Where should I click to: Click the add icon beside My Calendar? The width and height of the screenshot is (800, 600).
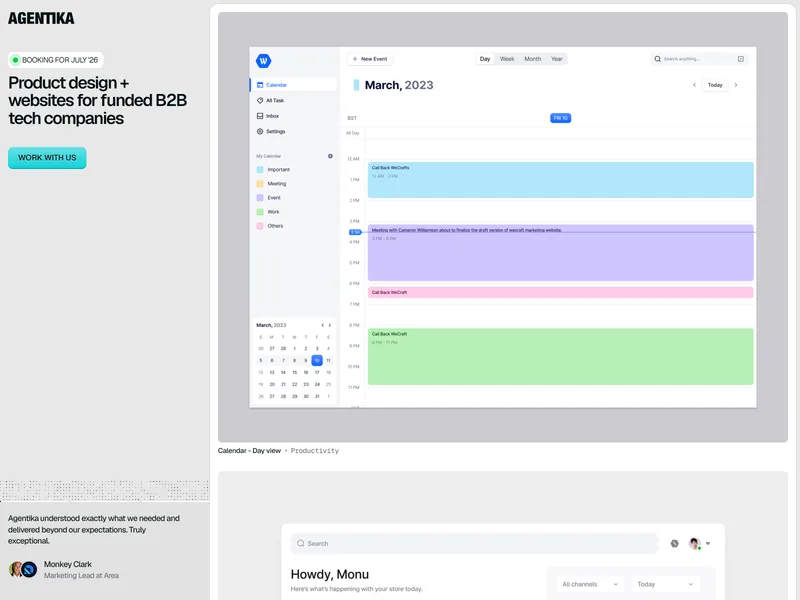point(330,156)
